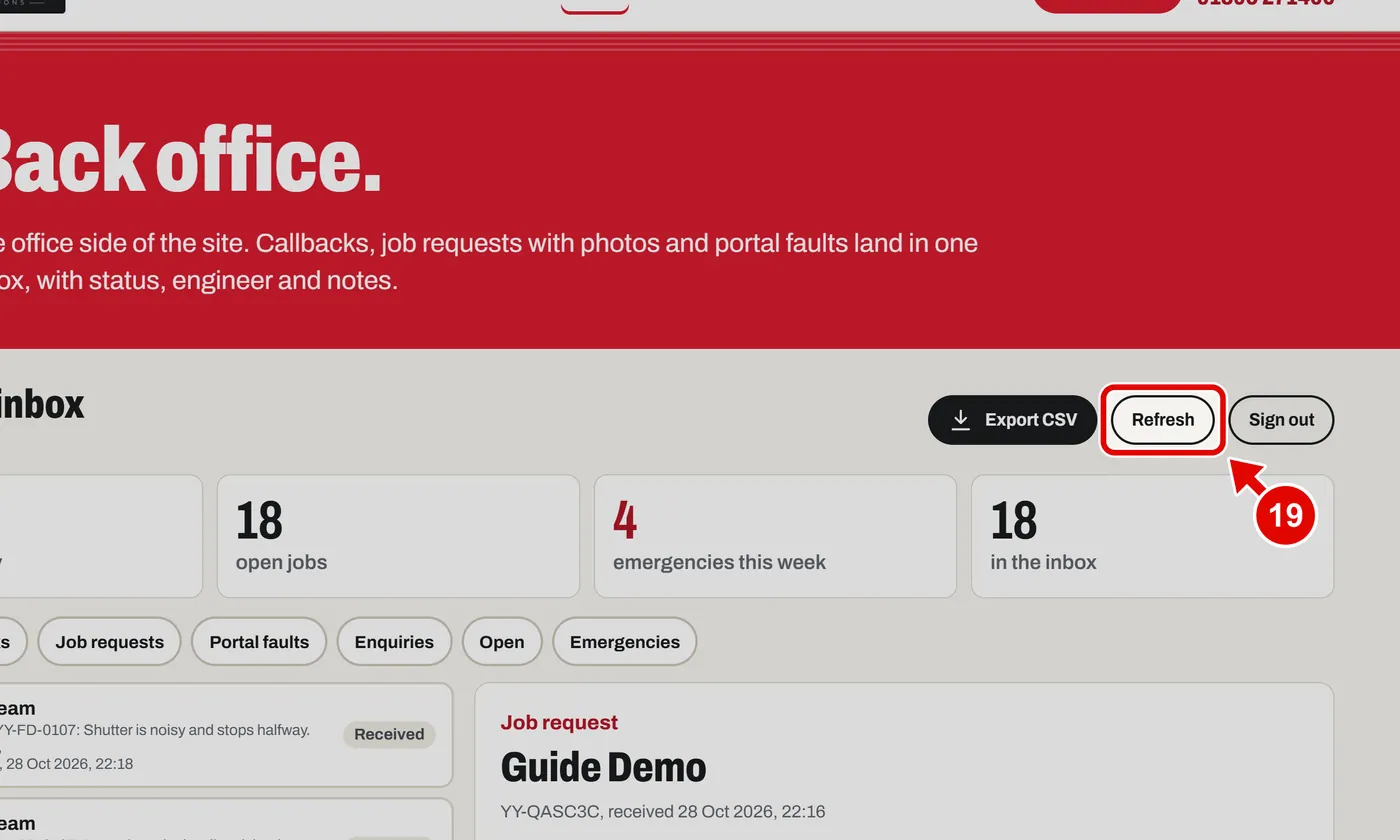Click the download icon in Export CSV
Image resolution: width=1400 pixels, height=840 pixels.
click(x=960, y=420)
